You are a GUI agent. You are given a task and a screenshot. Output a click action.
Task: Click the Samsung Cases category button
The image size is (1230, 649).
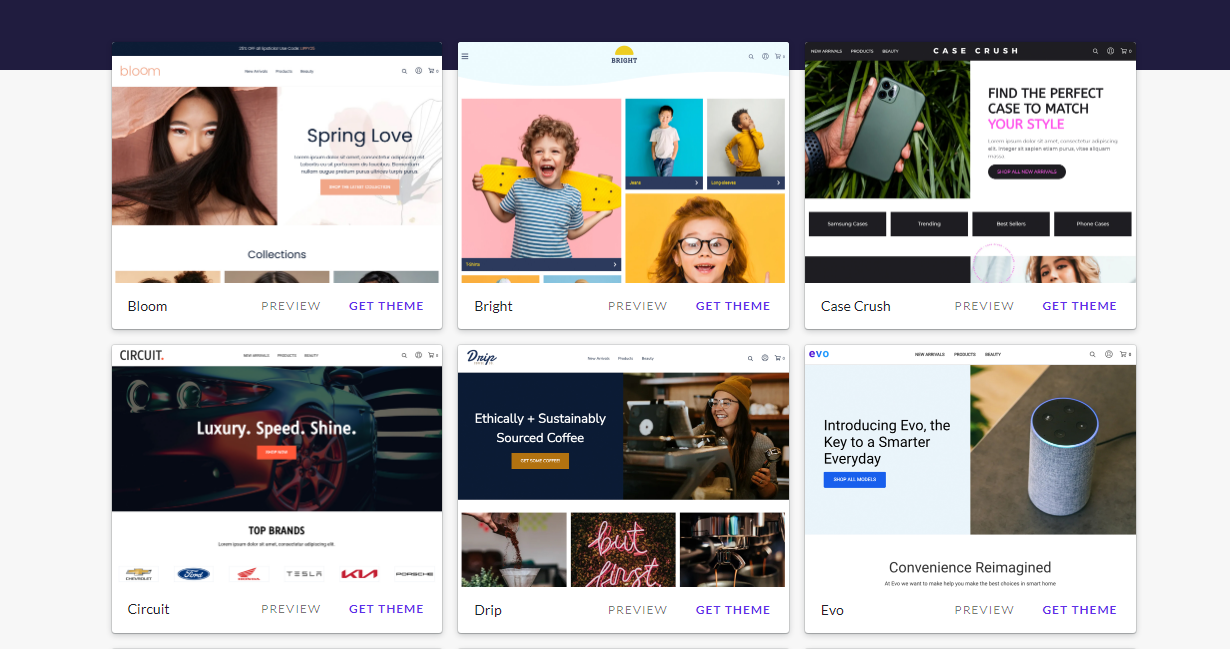click(847, 224)
